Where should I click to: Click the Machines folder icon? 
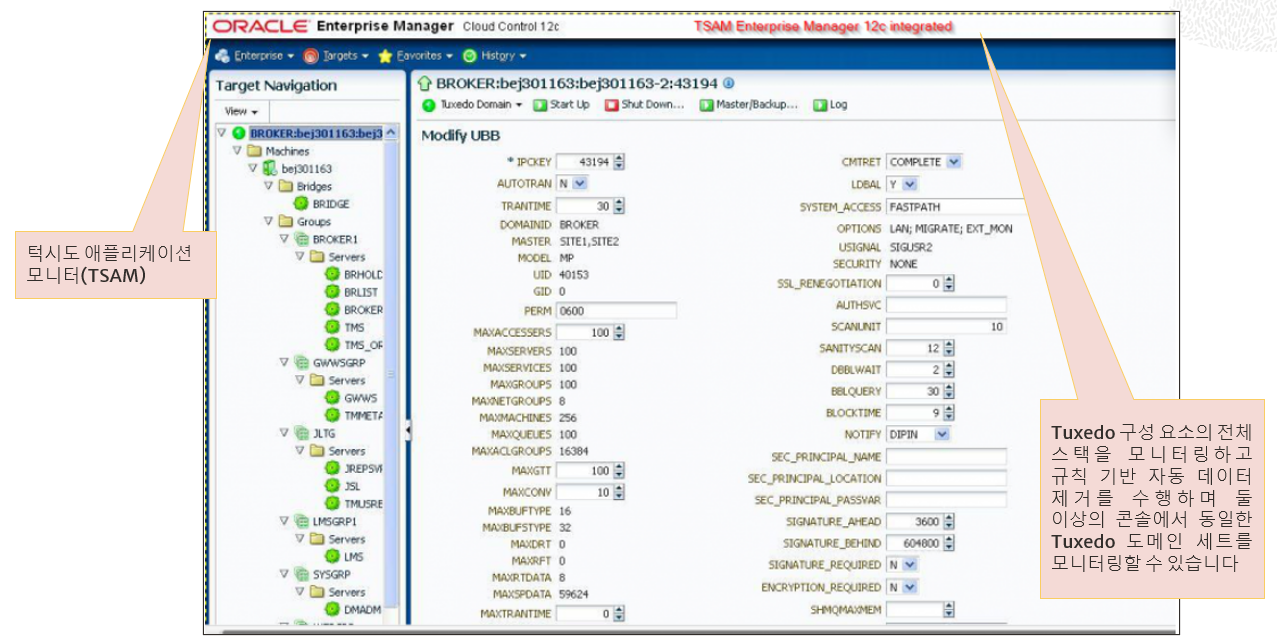pyautogui.click(x=254, y=151)
